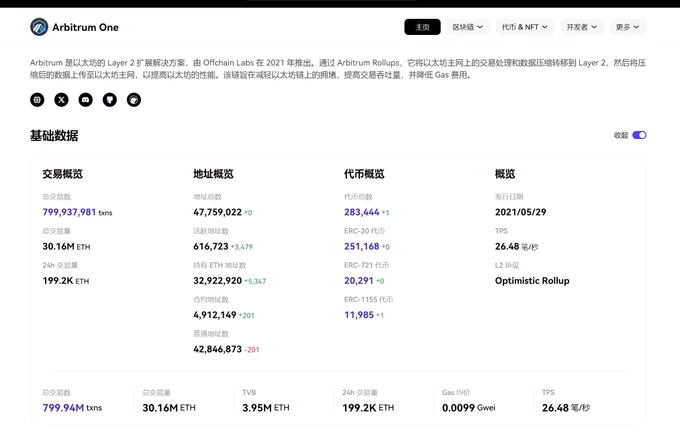Image resolution: width=680 pixels, height=440 pixels.
Task: Click the 2021/05/29 launch date value
Action: 520,212
